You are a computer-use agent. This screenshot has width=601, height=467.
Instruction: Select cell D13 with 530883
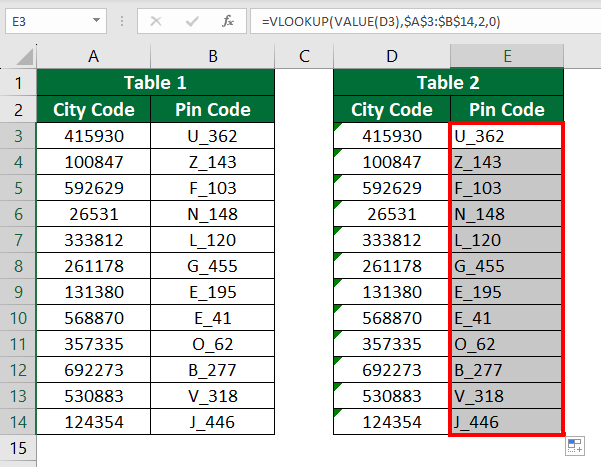[392, 396]
